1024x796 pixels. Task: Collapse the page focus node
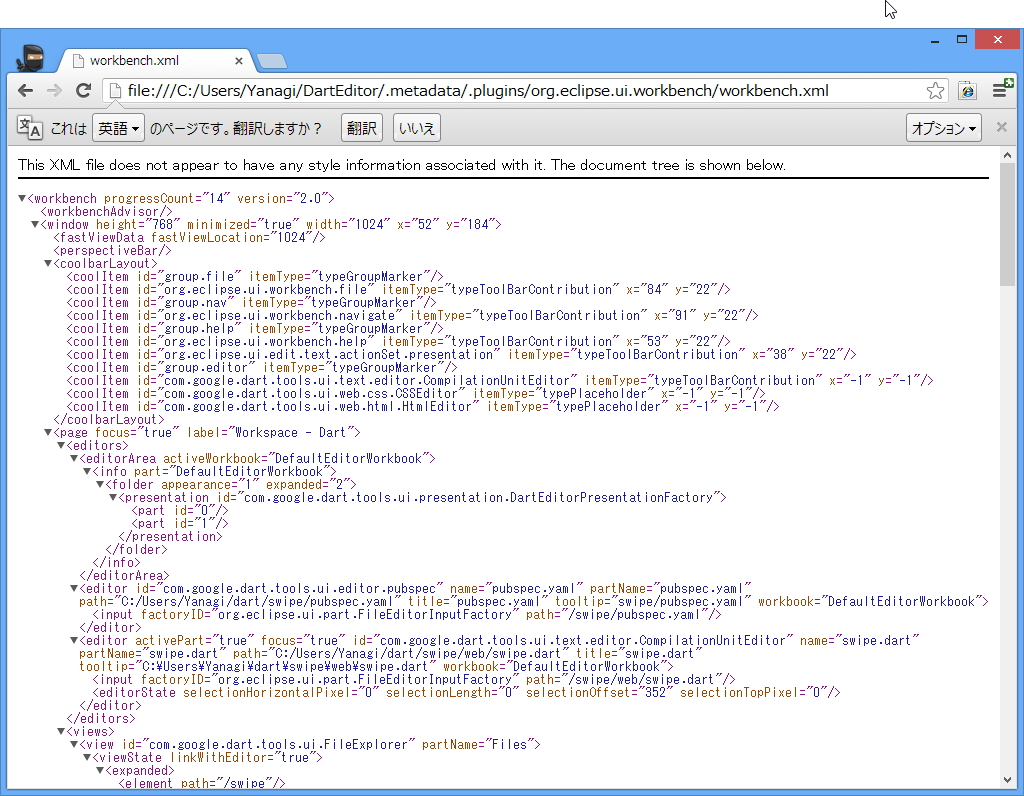tap(48, 432)
